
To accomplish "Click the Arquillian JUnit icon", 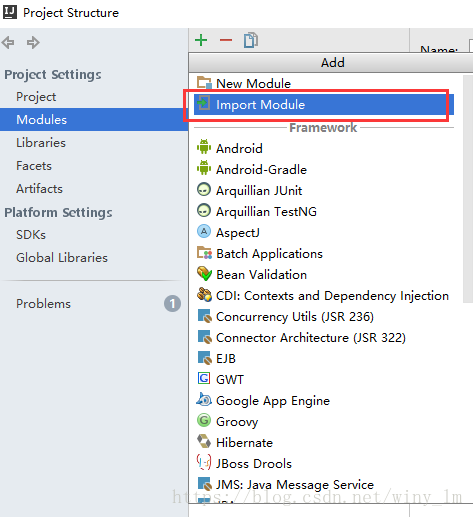I will 204,190.
